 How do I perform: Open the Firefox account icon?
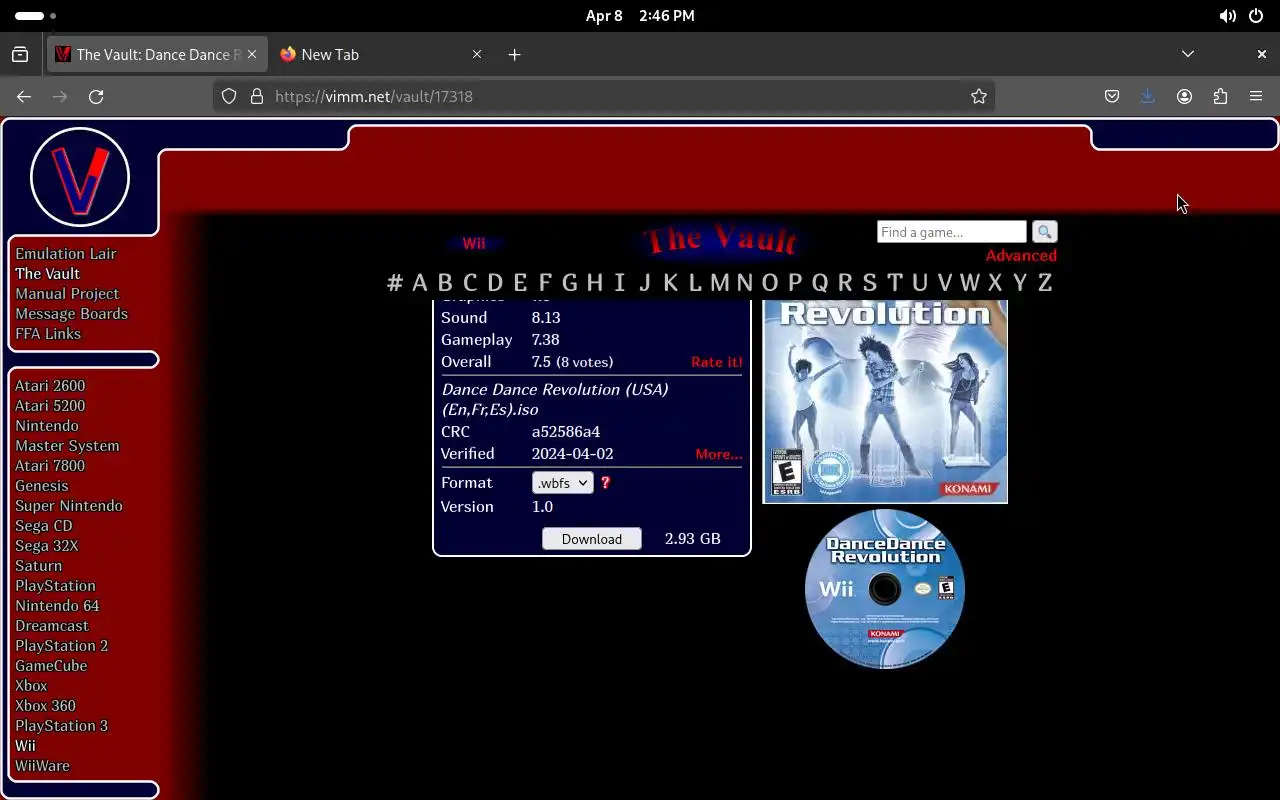pos(1184,96)
